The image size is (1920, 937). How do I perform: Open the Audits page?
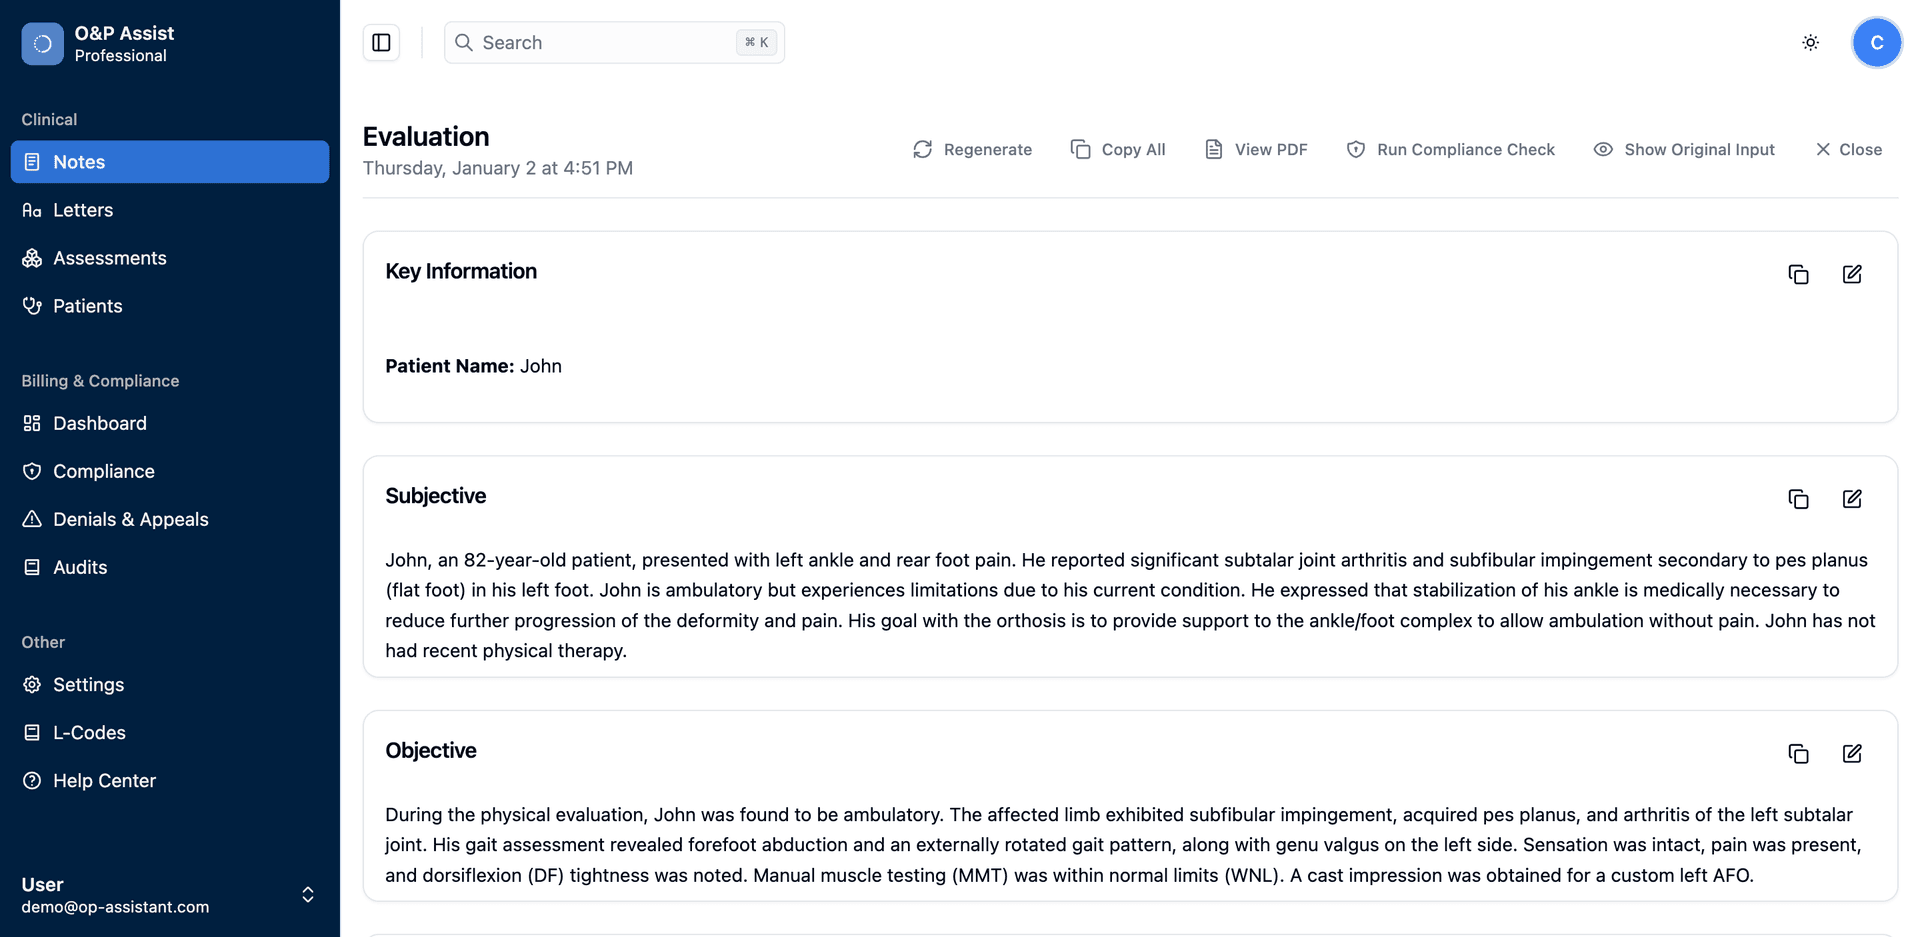click(170, 567)
